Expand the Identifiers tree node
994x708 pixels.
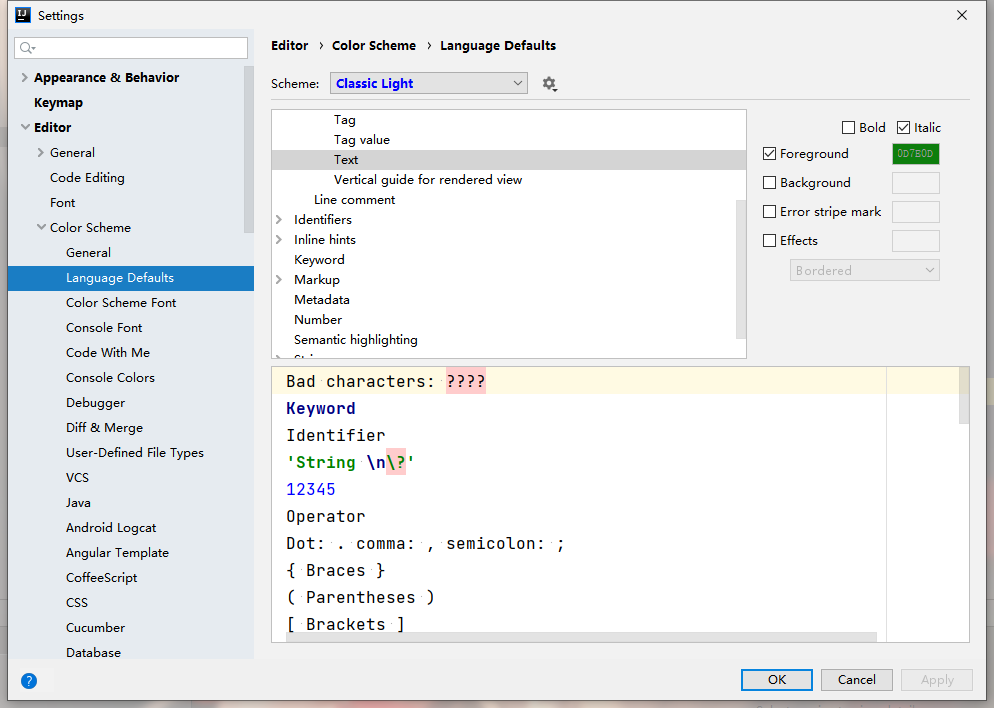tap(279, 220)
